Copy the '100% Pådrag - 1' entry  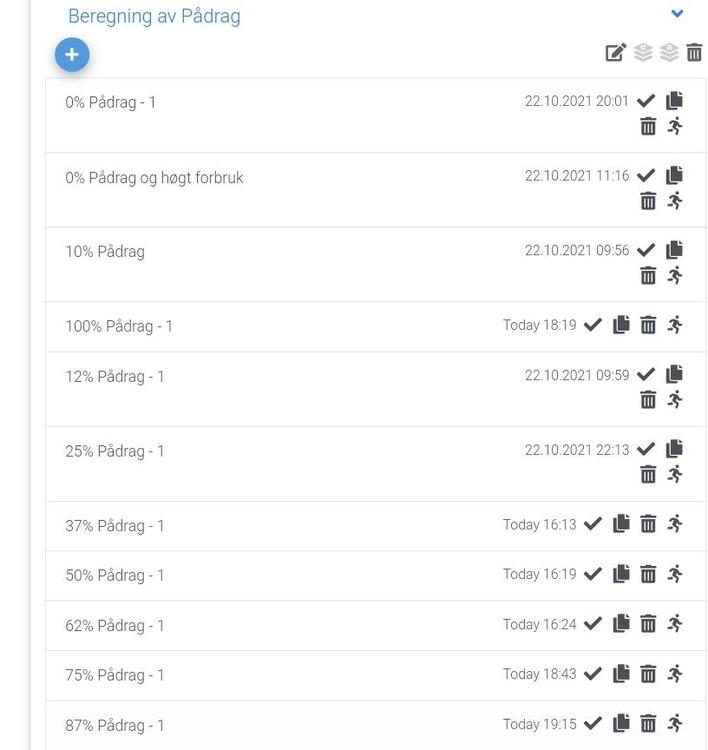[x=621, y=325]
